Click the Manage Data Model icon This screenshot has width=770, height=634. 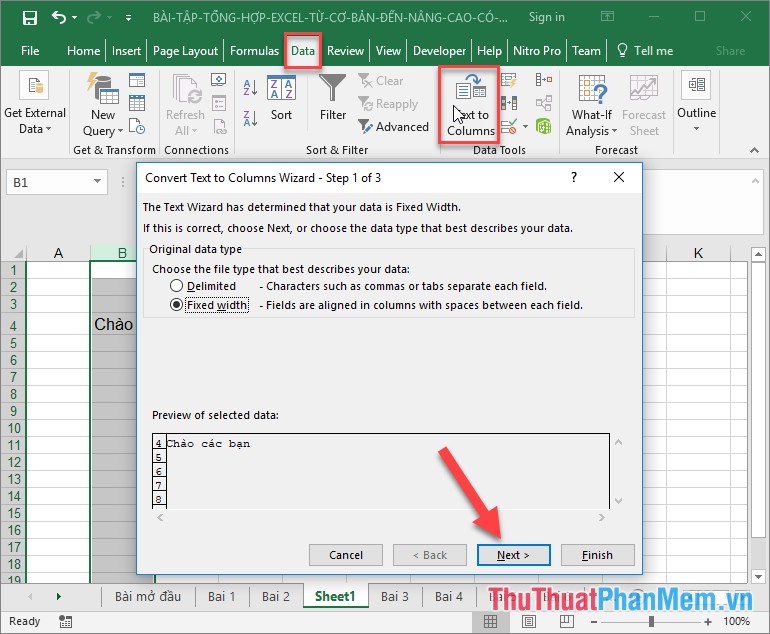(x=544, y=126)
